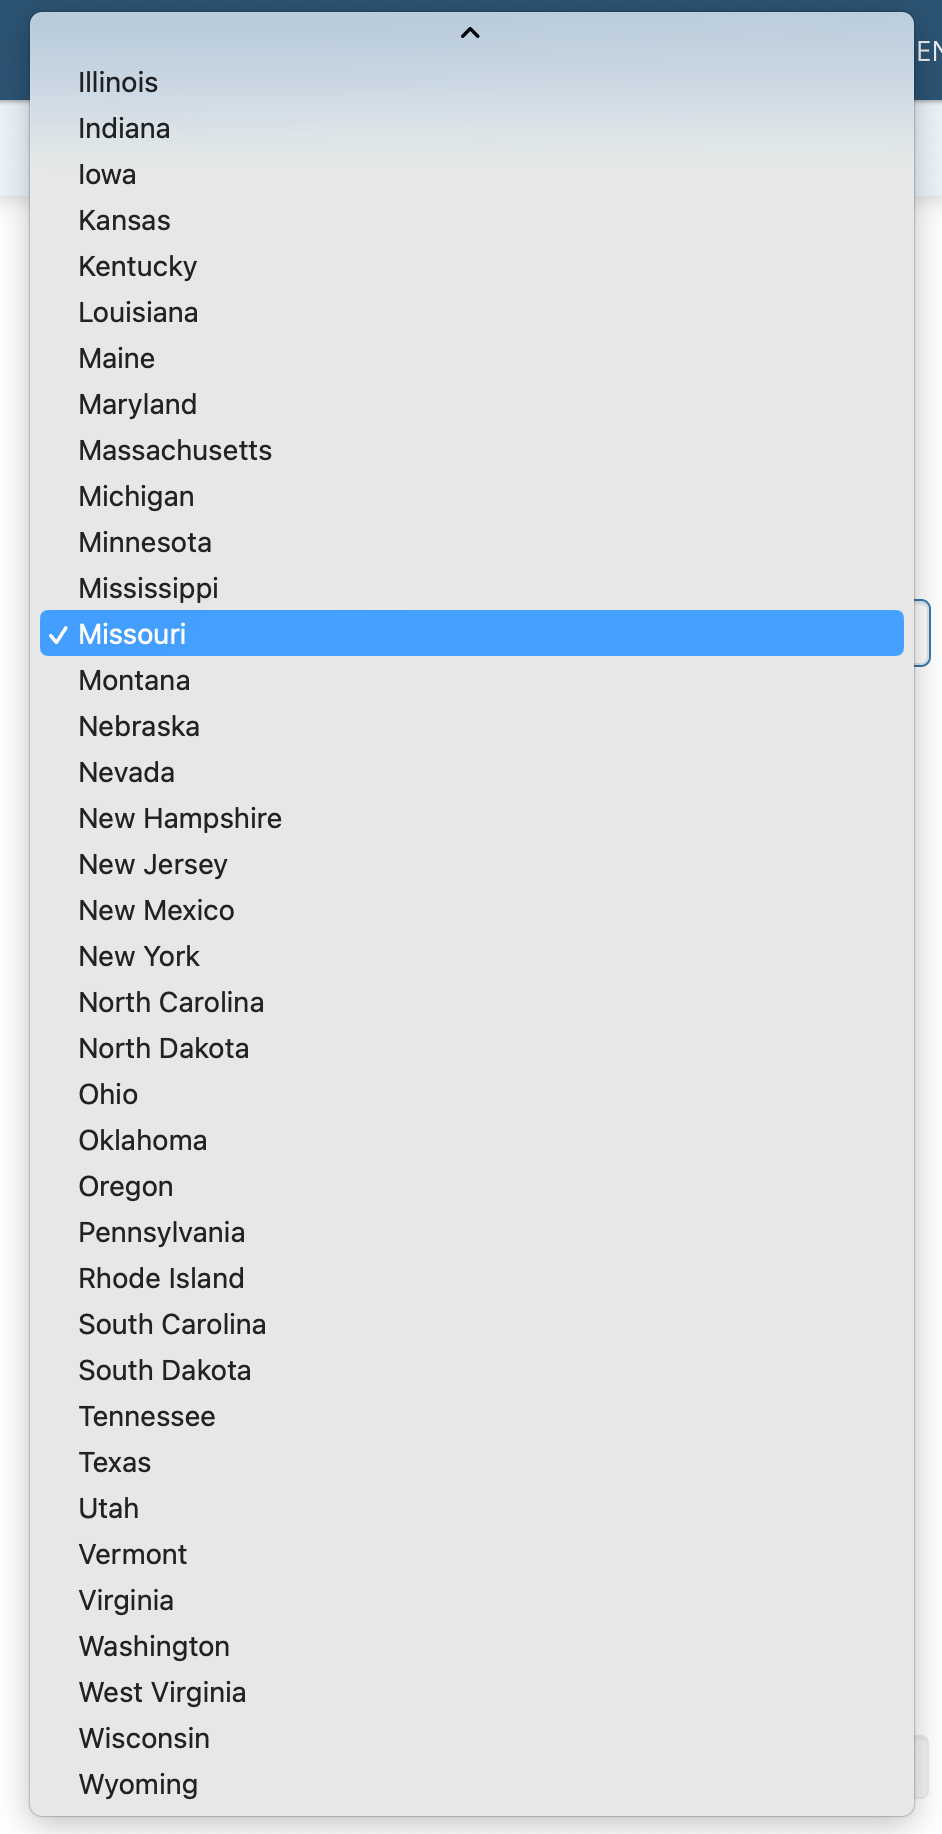Pick New Mexico from state options
This screenshot has width=942, height=1834.
pos(157,911)
